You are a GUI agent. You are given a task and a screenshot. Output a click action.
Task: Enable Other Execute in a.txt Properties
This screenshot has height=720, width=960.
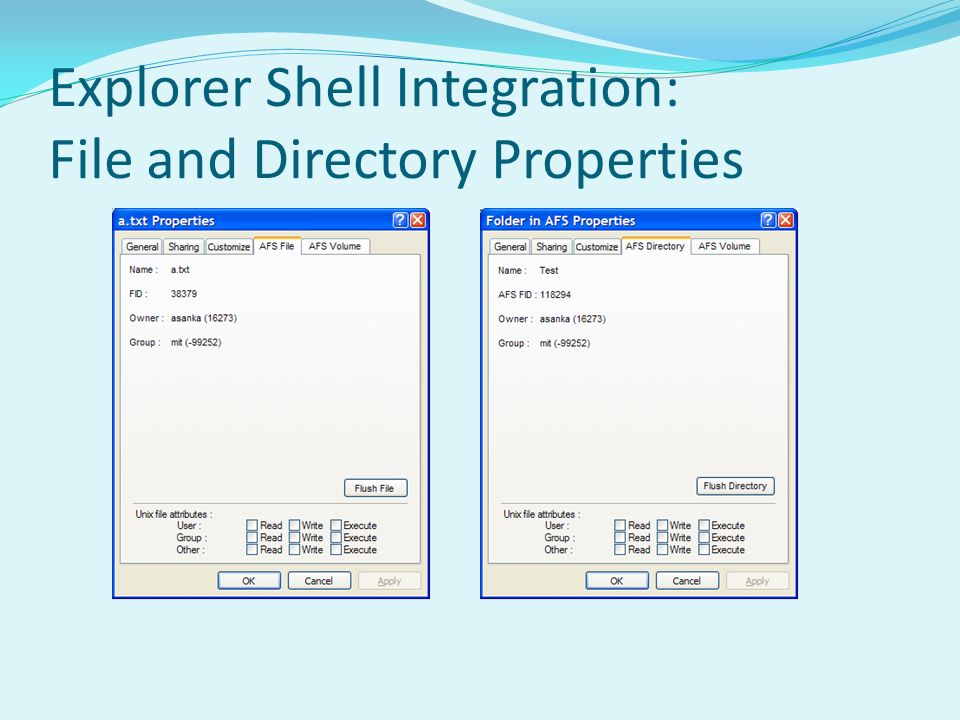(x=336, y=550)
